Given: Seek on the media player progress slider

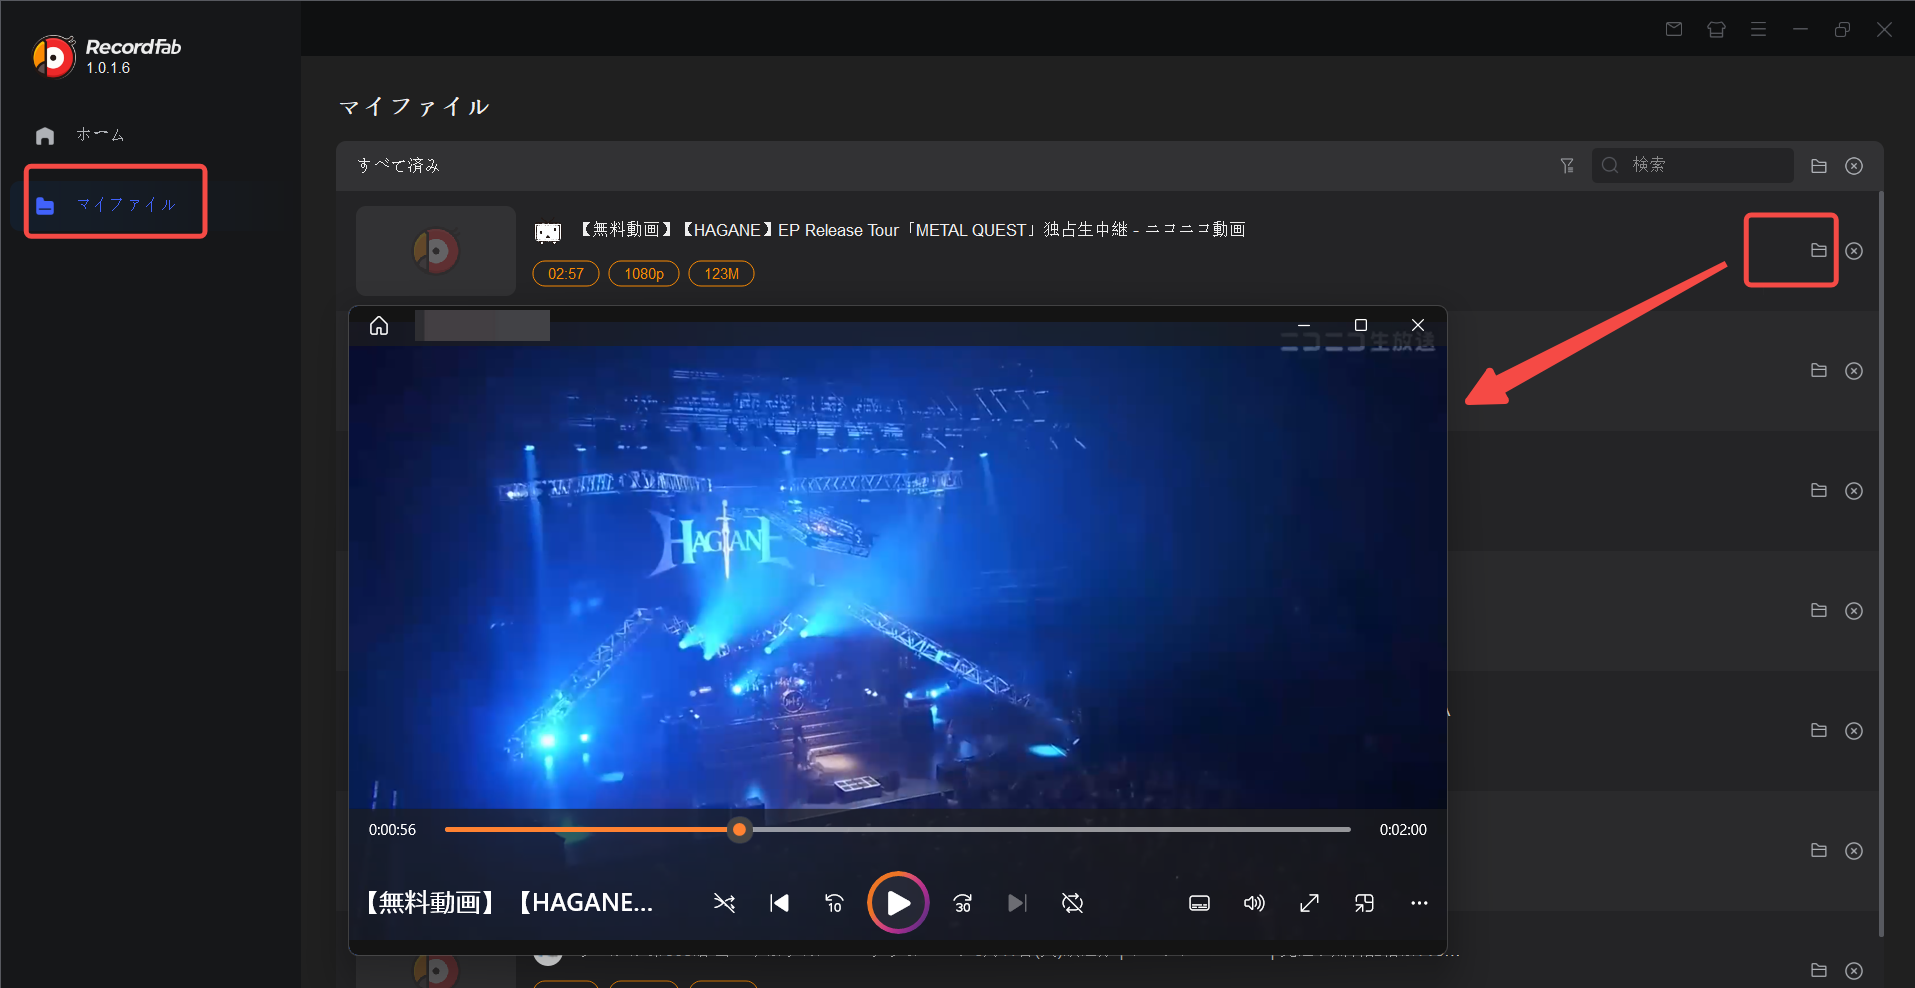Looking at the screenshot, I should [898, 830].
